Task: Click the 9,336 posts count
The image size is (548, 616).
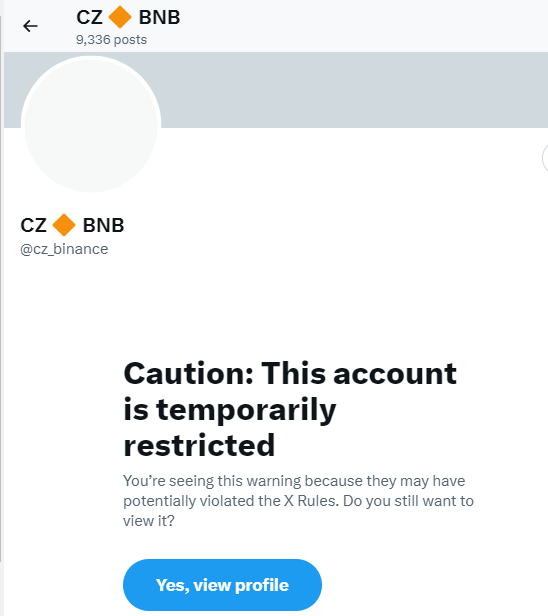Action: (112, 40)
